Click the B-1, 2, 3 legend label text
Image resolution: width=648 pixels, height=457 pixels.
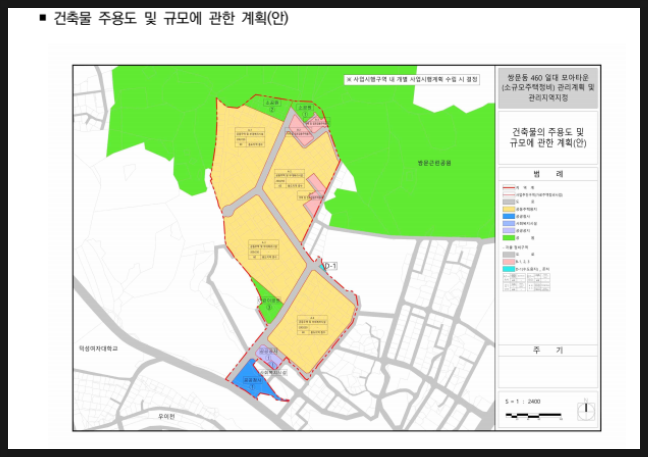click(x=523, y=262)
